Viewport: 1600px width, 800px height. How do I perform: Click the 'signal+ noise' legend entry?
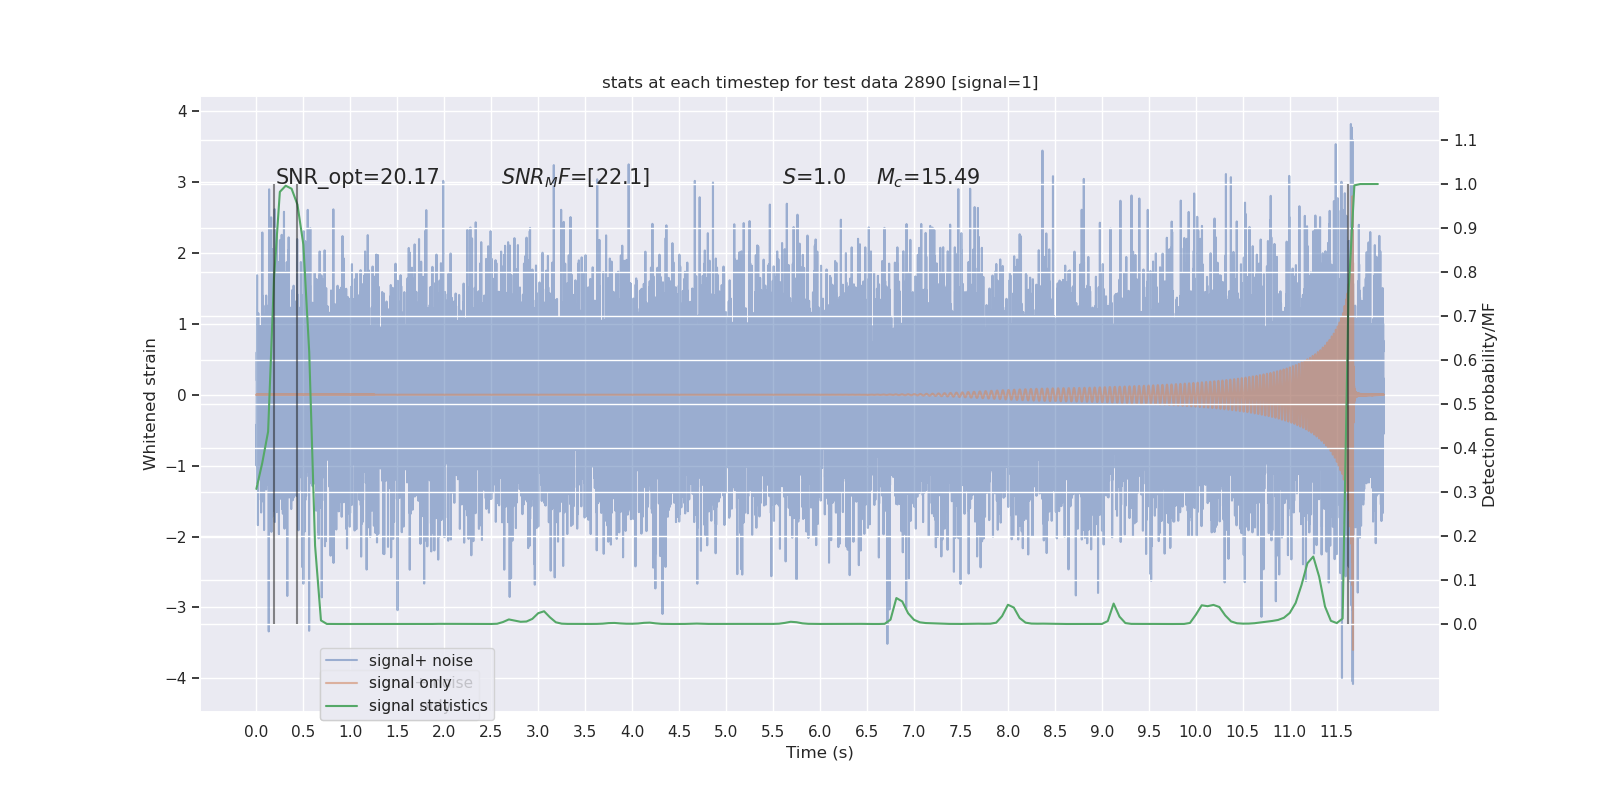pos(420,661)
